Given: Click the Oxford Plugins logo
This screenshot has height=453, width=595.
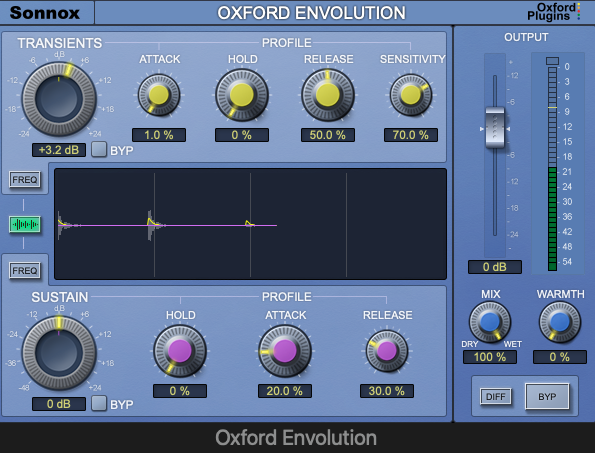Looking at the screenshot, I should coord(554,12).
